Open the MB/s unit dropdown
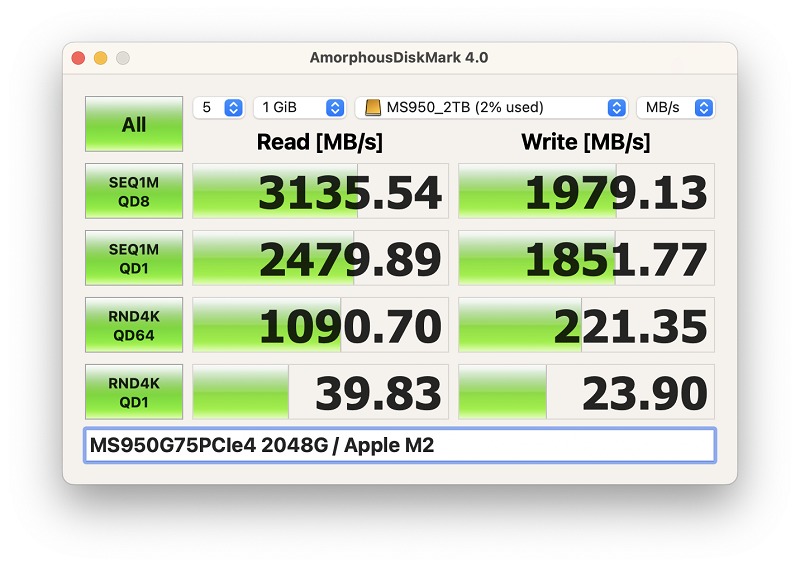This screenshot has width=800, height=567. [676, 108]
